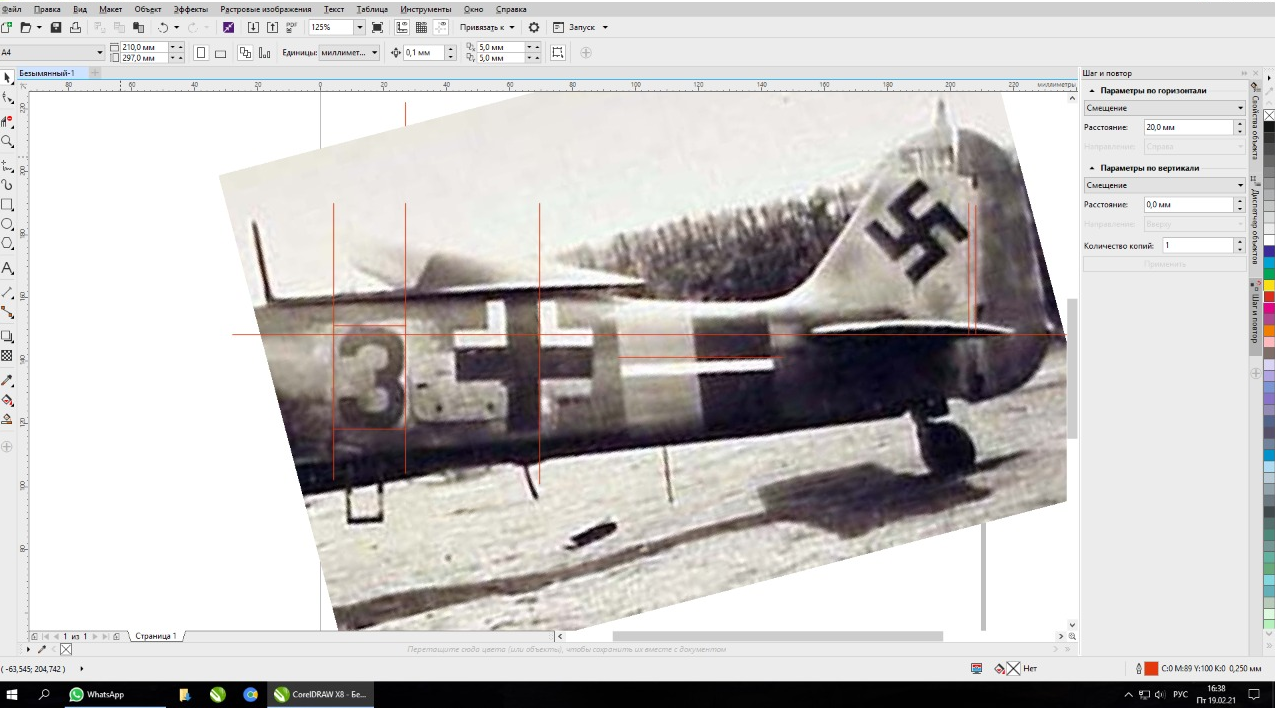This screenshot has height=709, width=1275.
Task: Select the Rectangle tool
Action: pyautogui.click(x=8, y=205)
